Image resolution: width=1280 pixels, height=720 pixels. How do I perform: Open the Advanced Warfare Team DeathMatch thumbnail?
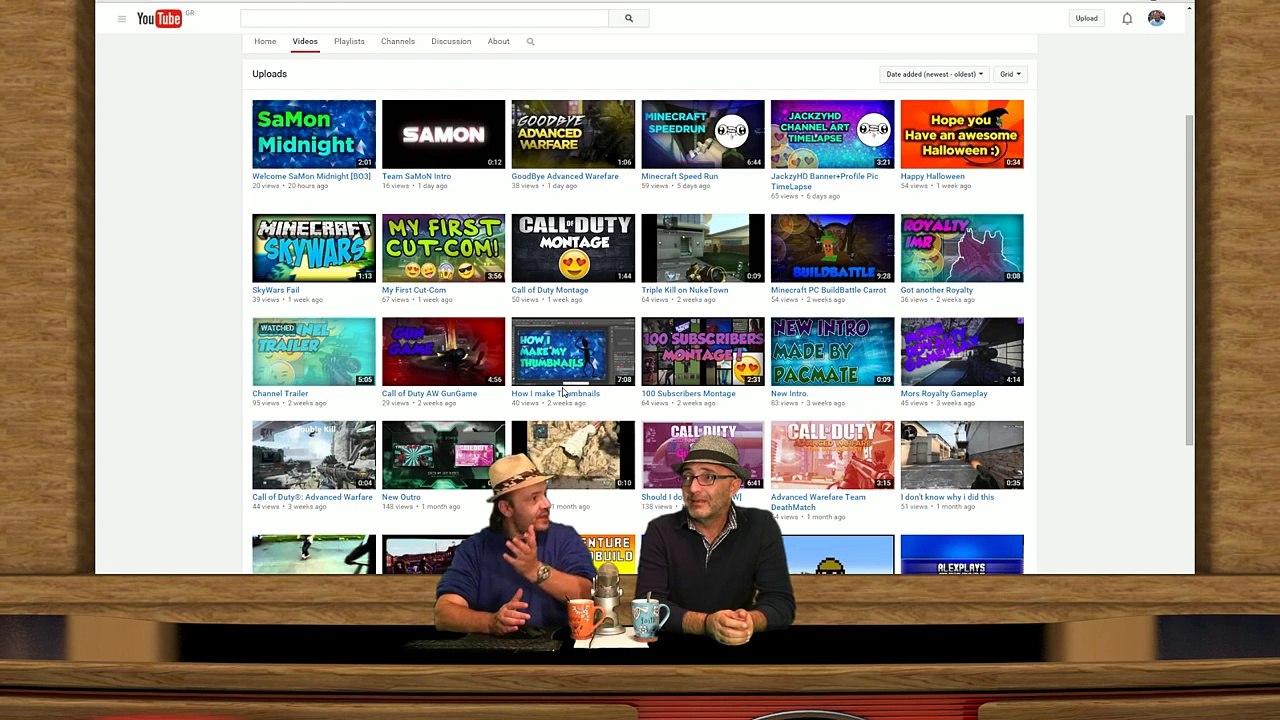(832, 455)
